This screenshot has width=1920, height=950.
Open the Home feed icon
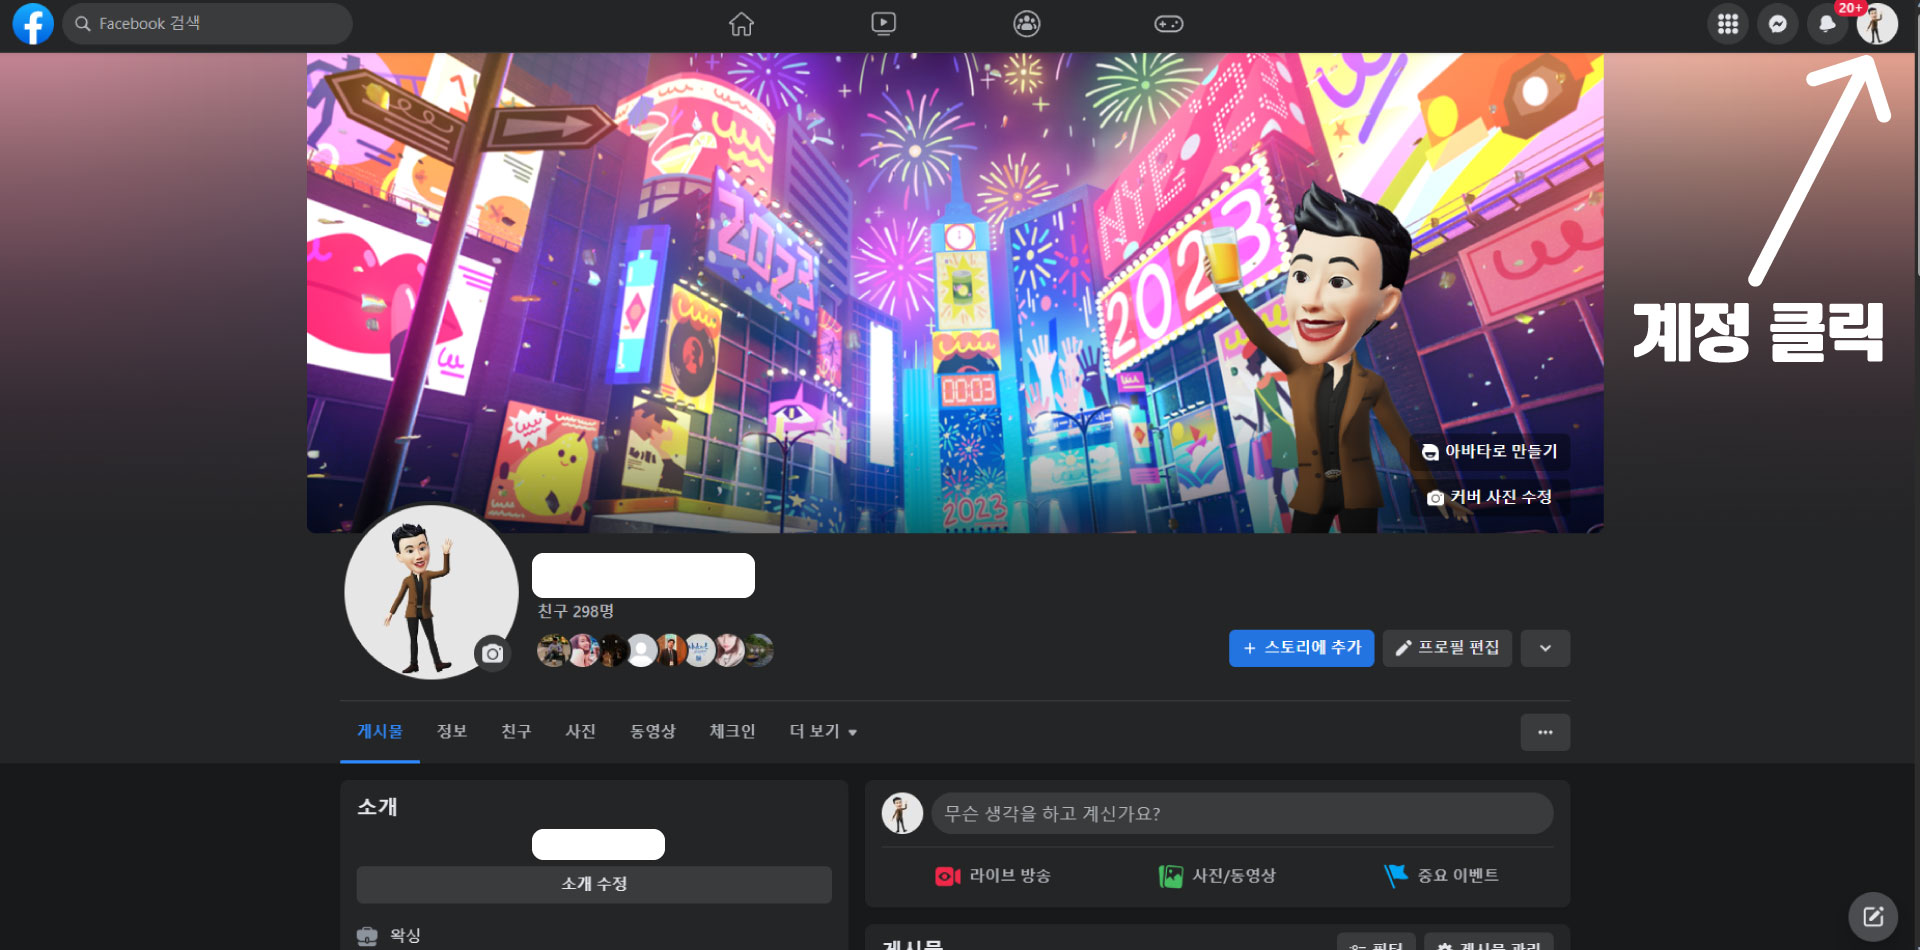pyautogui.click(x=741, y=23)
